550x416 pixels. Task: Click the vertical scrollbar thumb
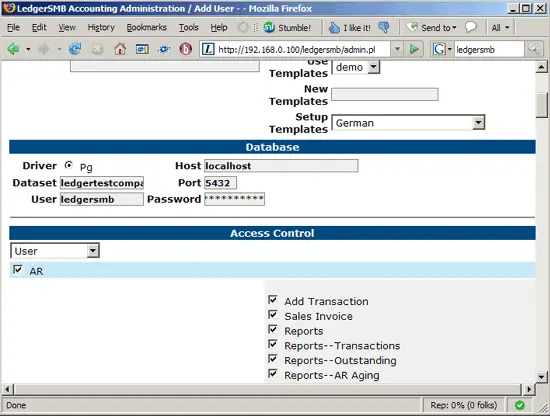[x=542, y=106]
